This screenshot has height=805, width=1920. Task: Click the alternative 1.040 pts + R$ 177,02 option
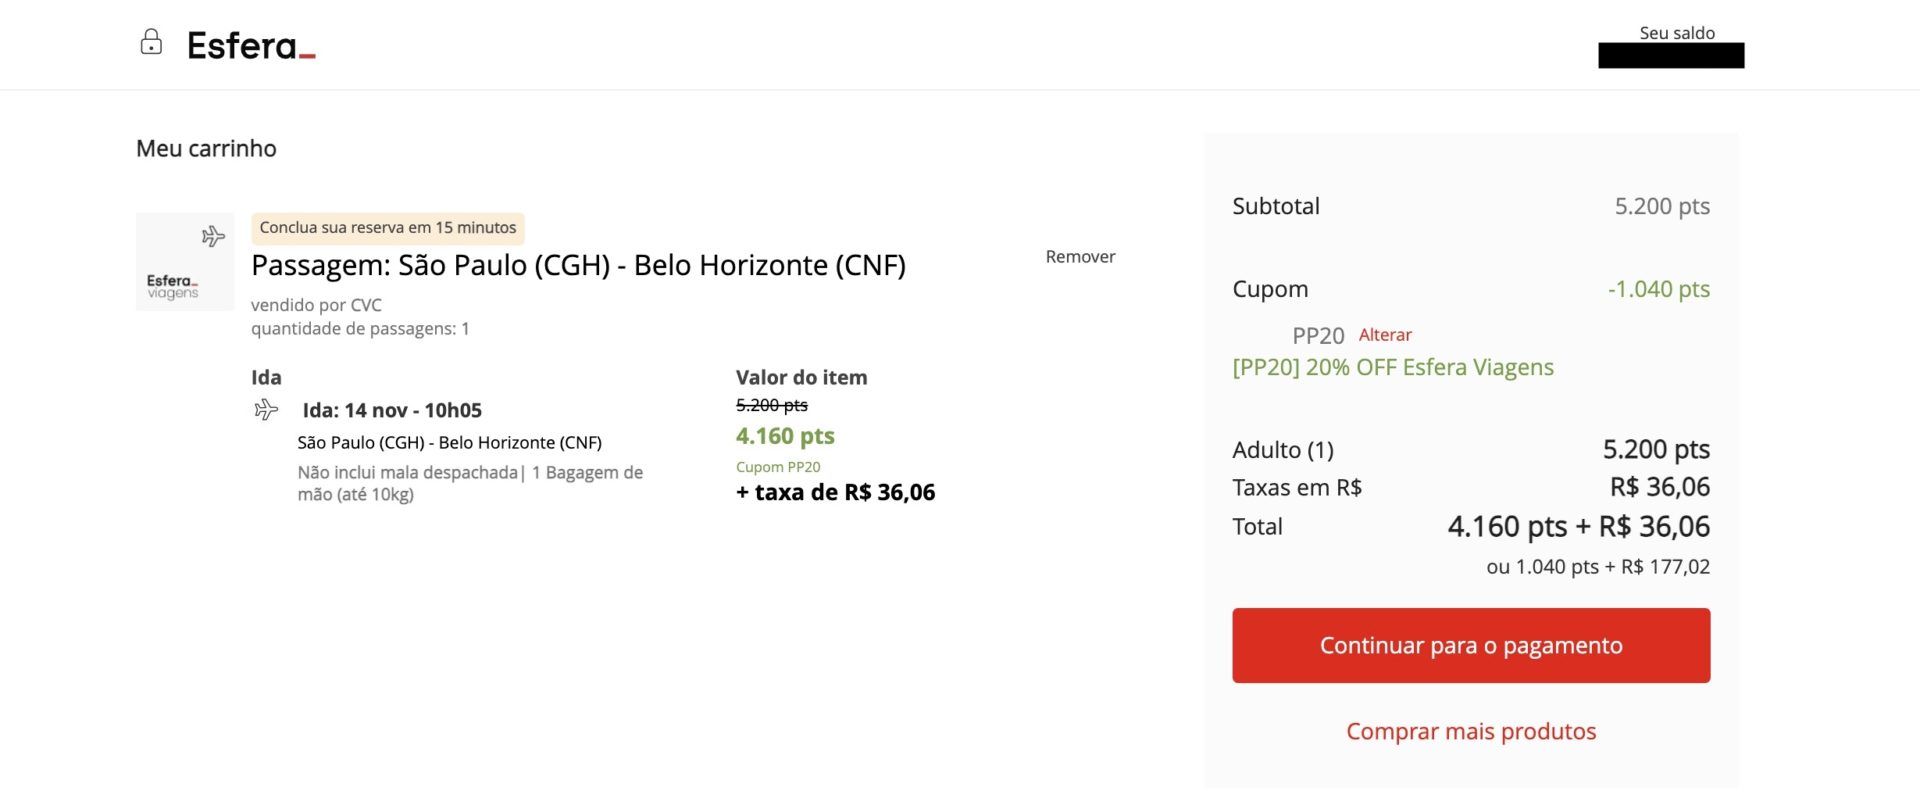pyautogui.click(x=1598, y=567)
